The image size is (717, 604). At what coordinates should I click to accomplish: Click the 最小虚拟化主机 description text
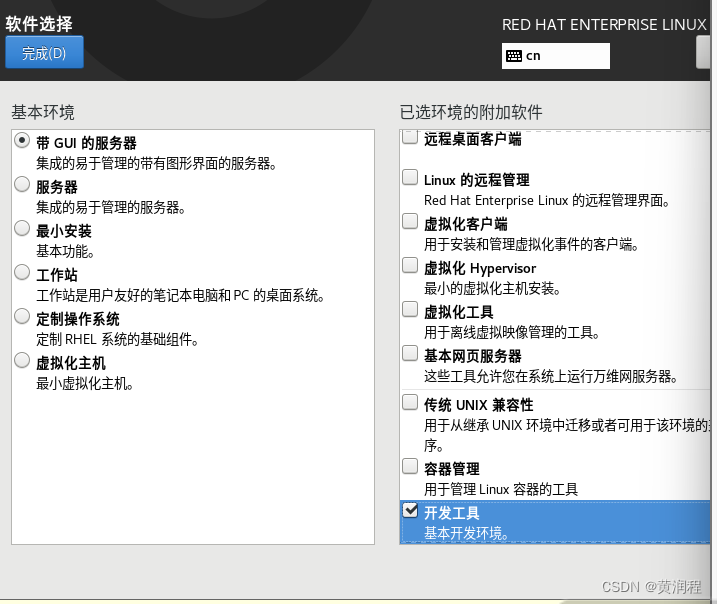(x=85, y=383)
